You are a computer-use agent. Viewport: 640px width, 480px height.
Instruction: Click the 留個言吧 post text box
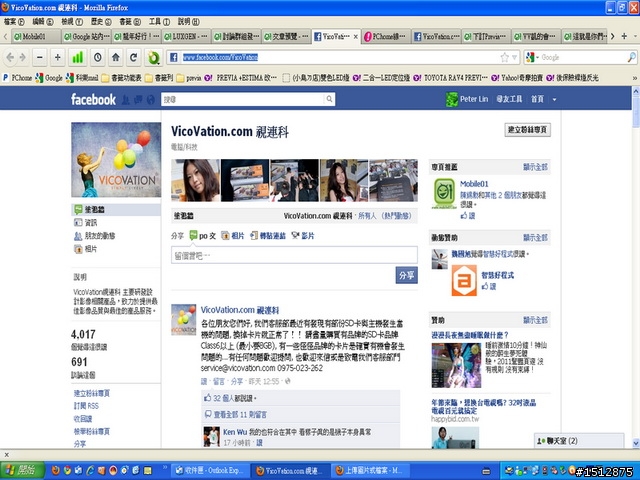[294, 255]
